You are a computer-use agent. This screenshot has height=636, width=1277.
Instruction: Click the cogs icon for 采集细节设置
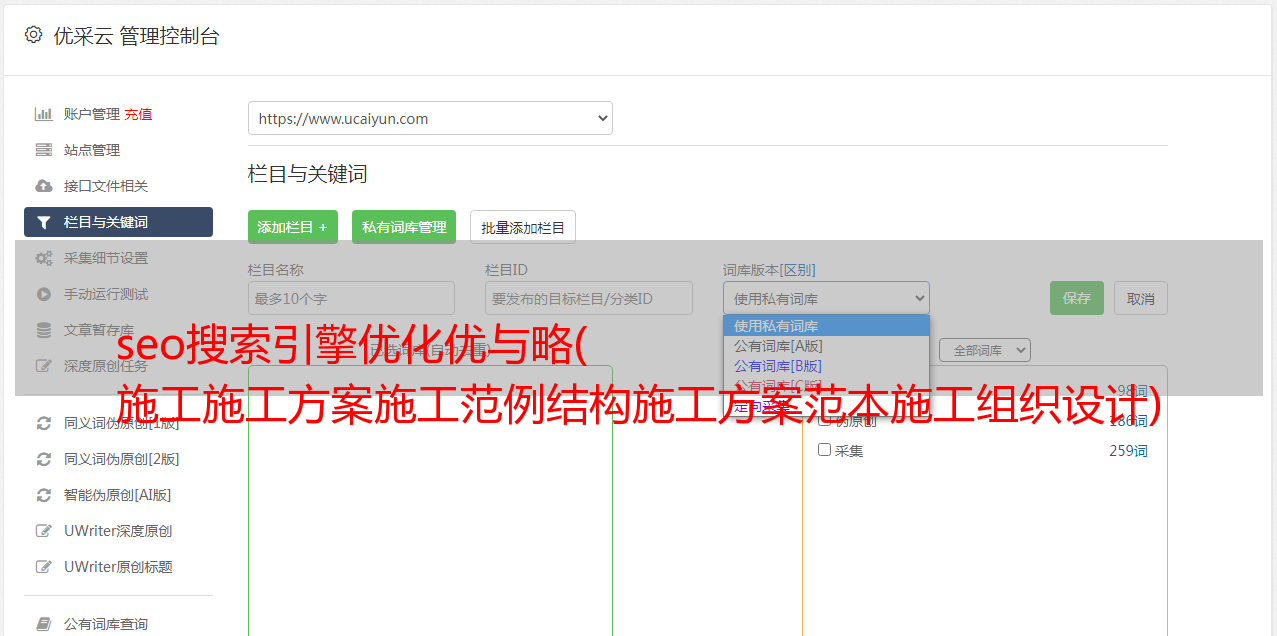pos(44,258)
